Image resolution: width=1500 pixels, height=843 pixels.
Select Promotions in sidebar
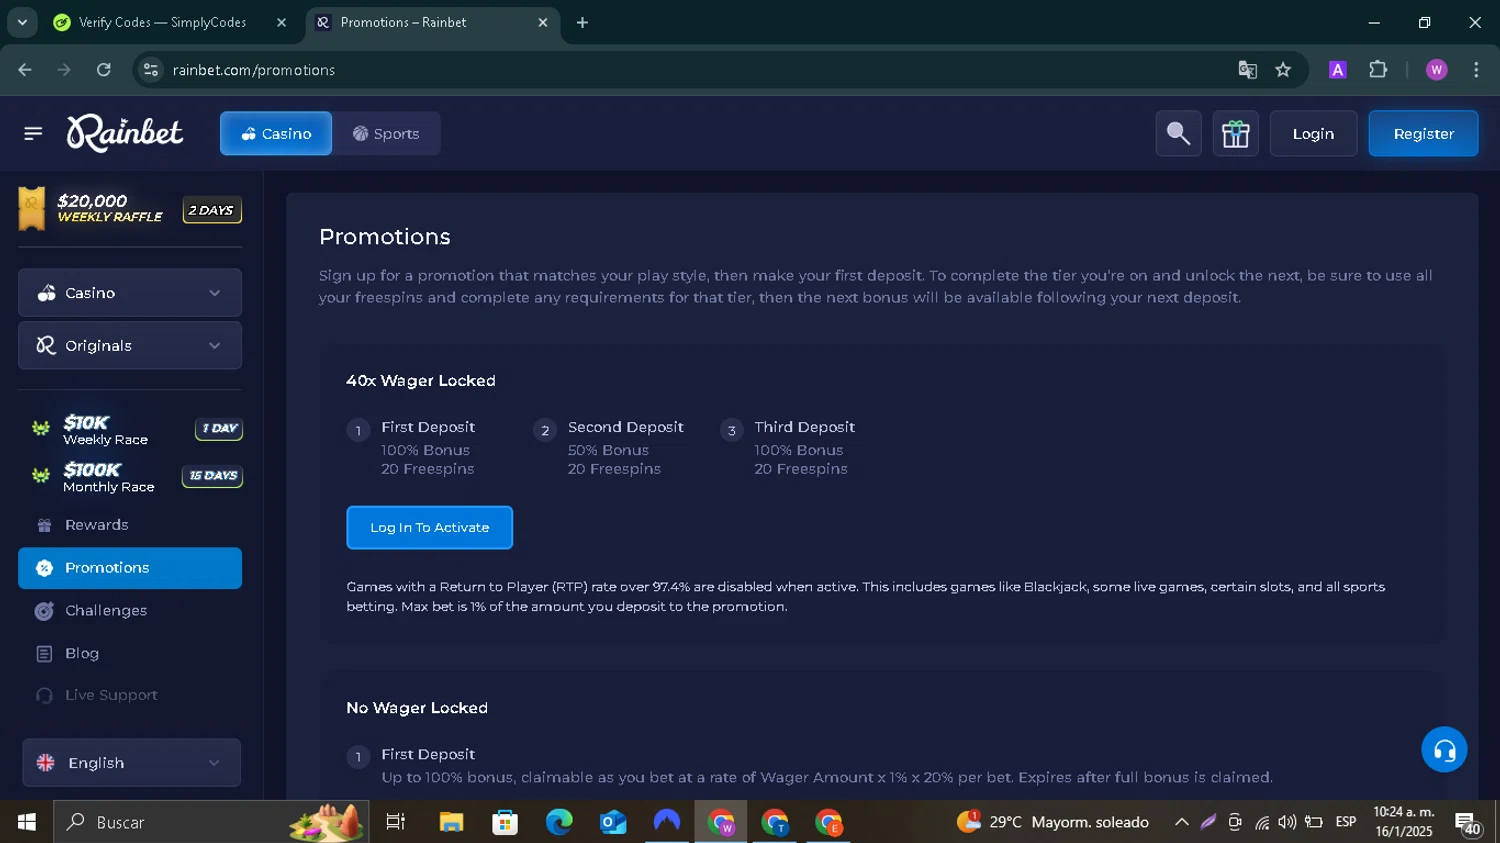point(130,568)
